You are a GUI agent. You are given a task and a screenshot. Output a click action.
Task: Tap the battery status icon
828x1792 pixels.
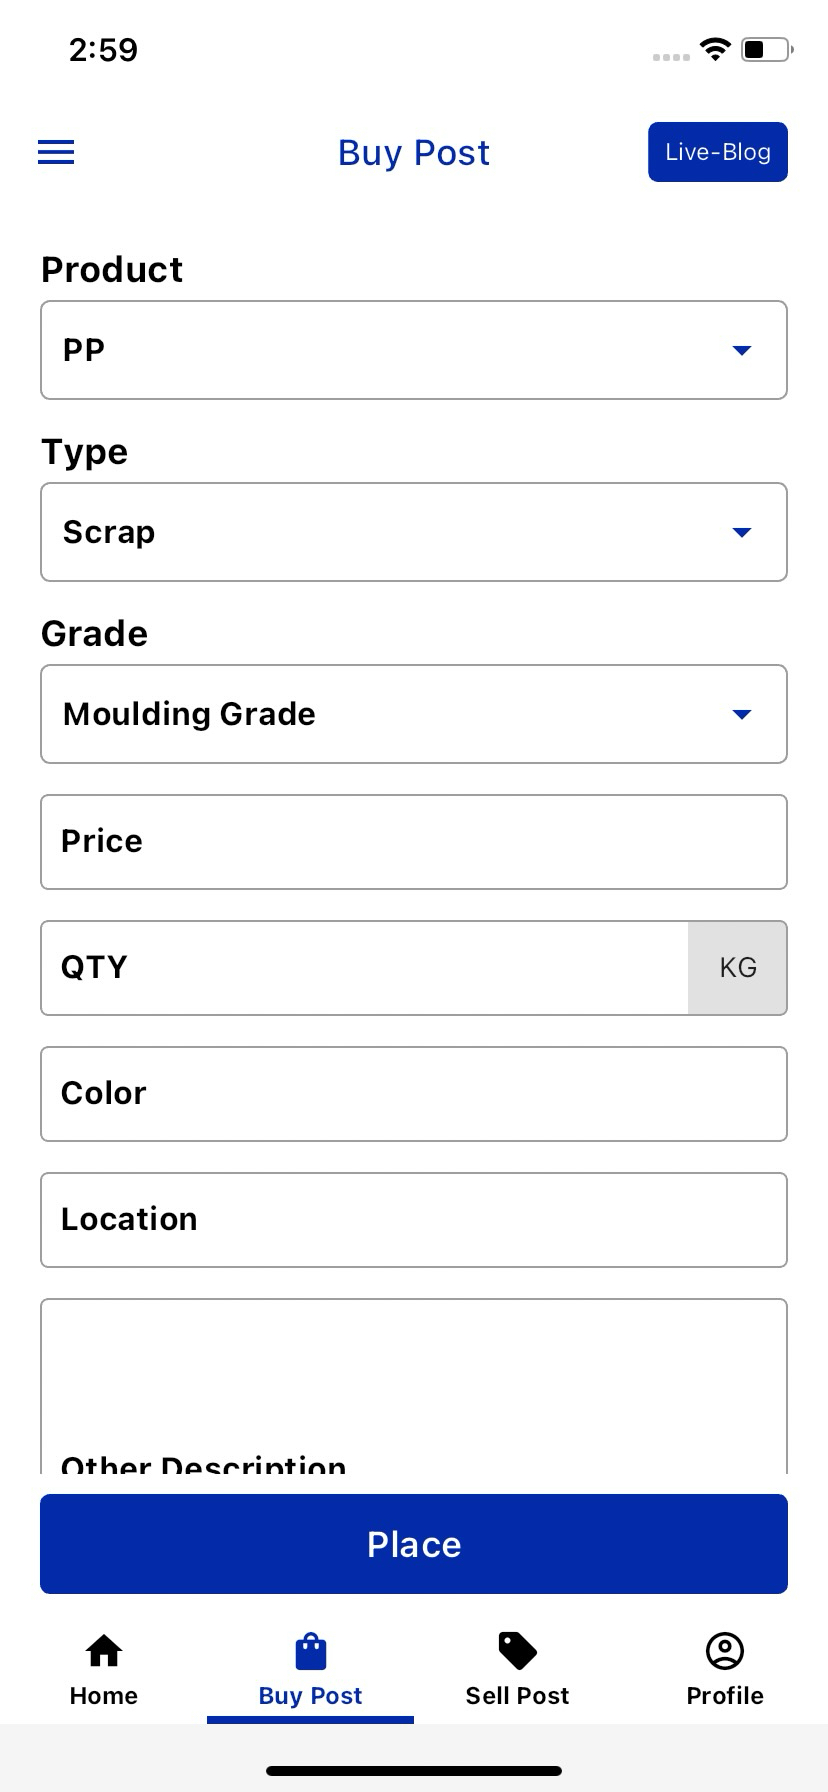767,49
